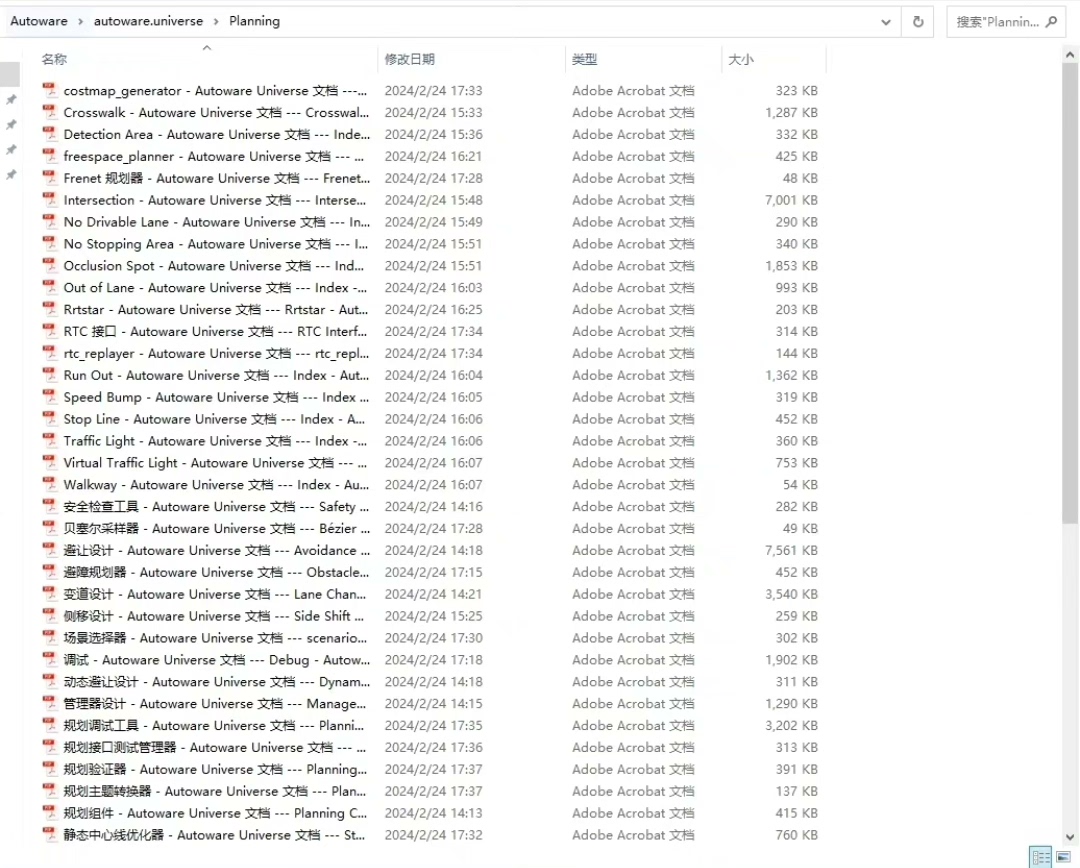Click the date 2024/2/24 17:33 cell

pos(433,90)
